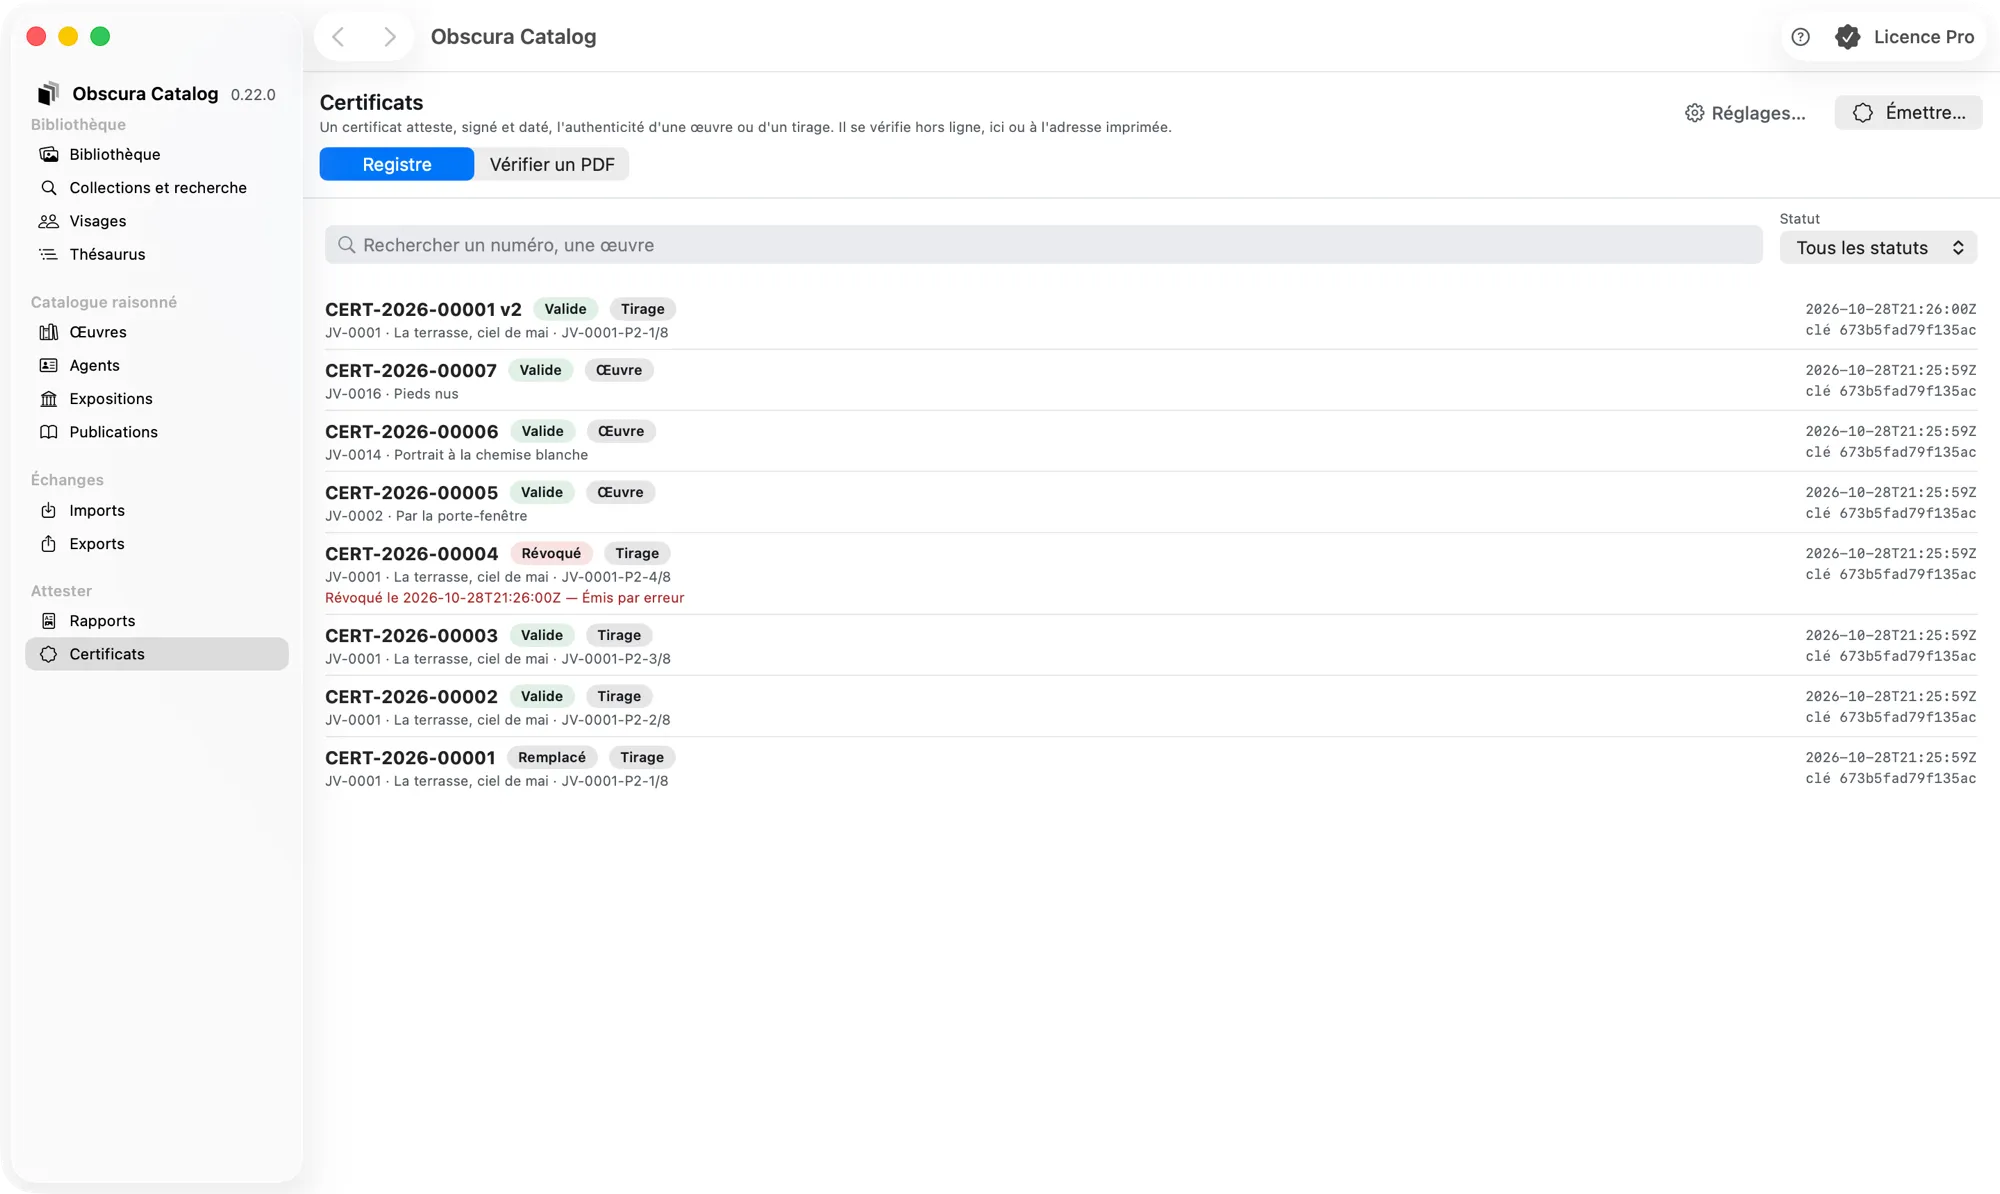
Task: Click the Rapports document icon
Action: [x=48, y=621]
